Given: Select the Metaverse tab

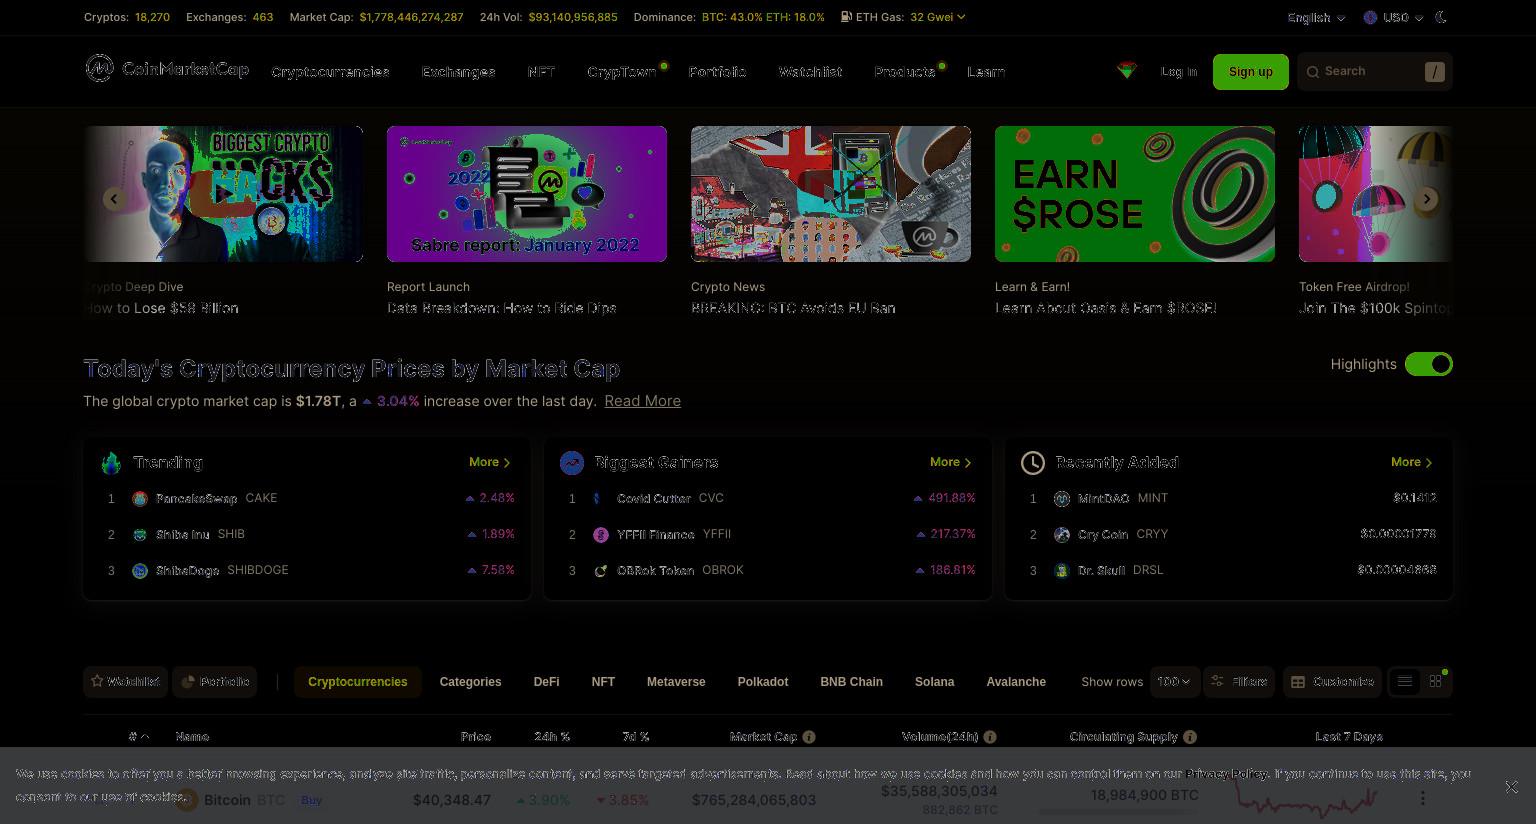Looking at the screenshot, I should point(676,682).
